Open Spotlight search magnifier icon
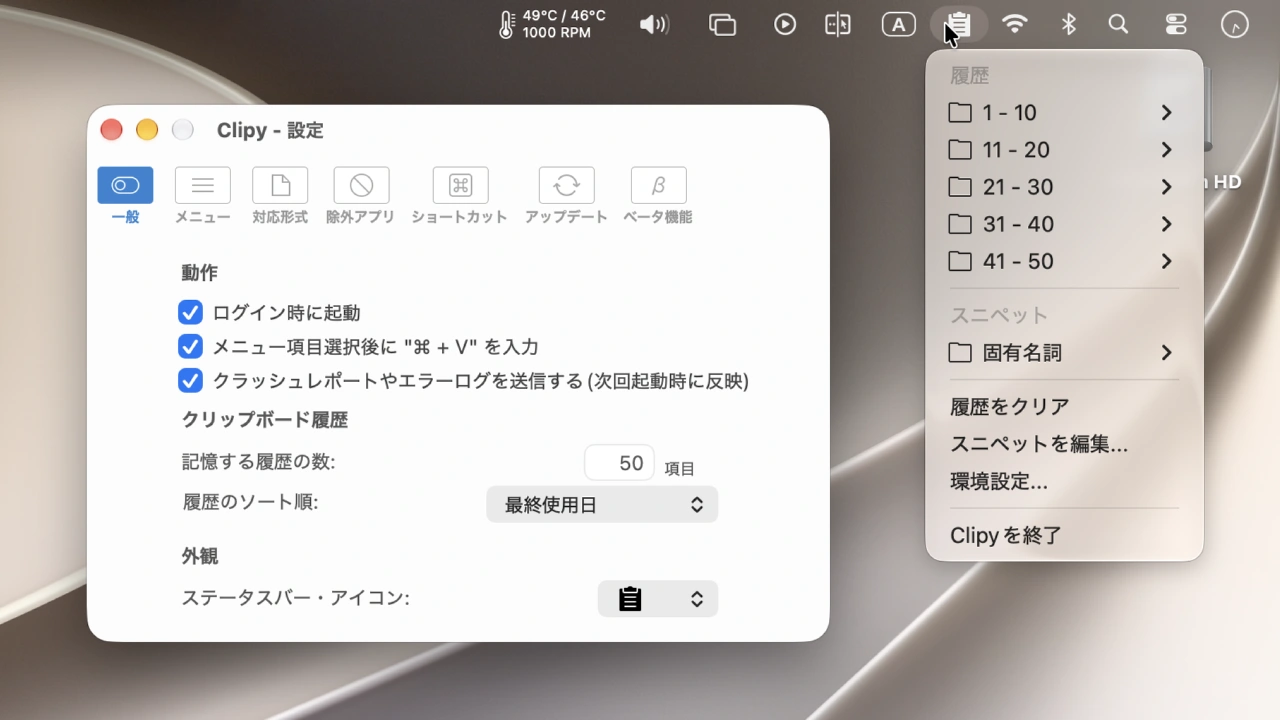The width and height of the screenshot is (1280, 720). point(1119,24)
